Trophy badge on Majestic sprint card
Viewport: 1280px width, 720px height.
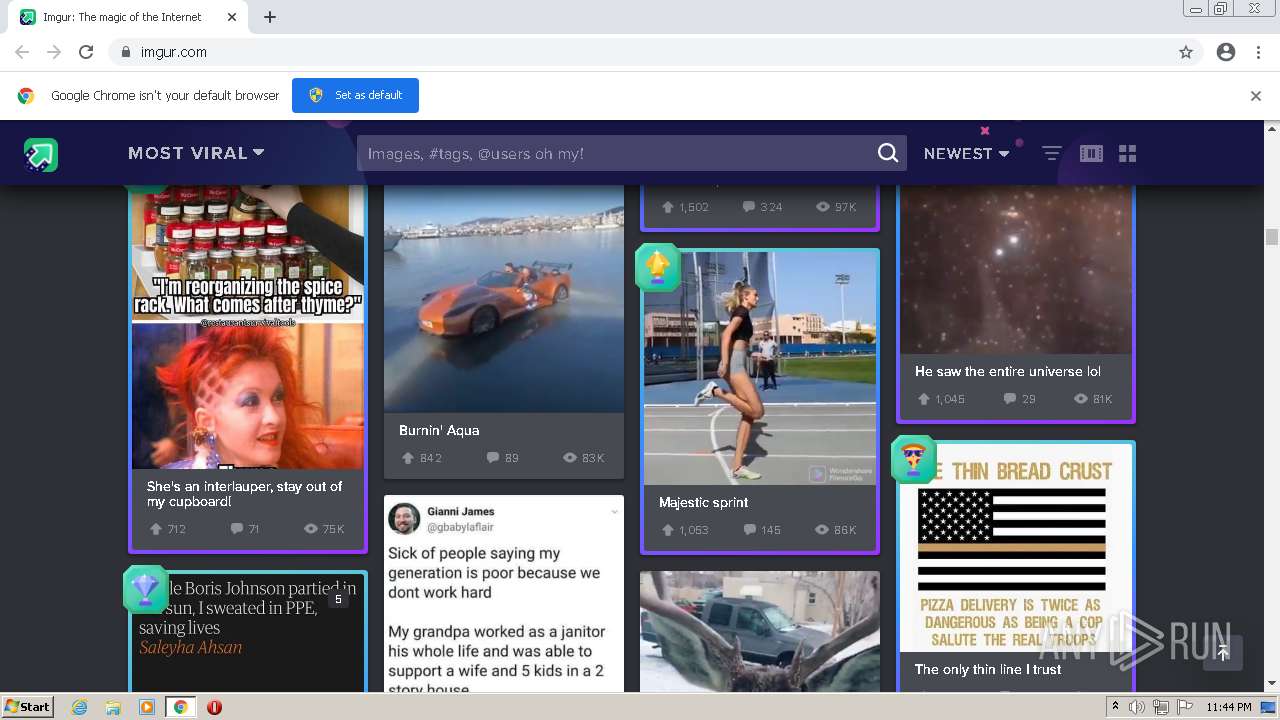click(x=657, y=267)
